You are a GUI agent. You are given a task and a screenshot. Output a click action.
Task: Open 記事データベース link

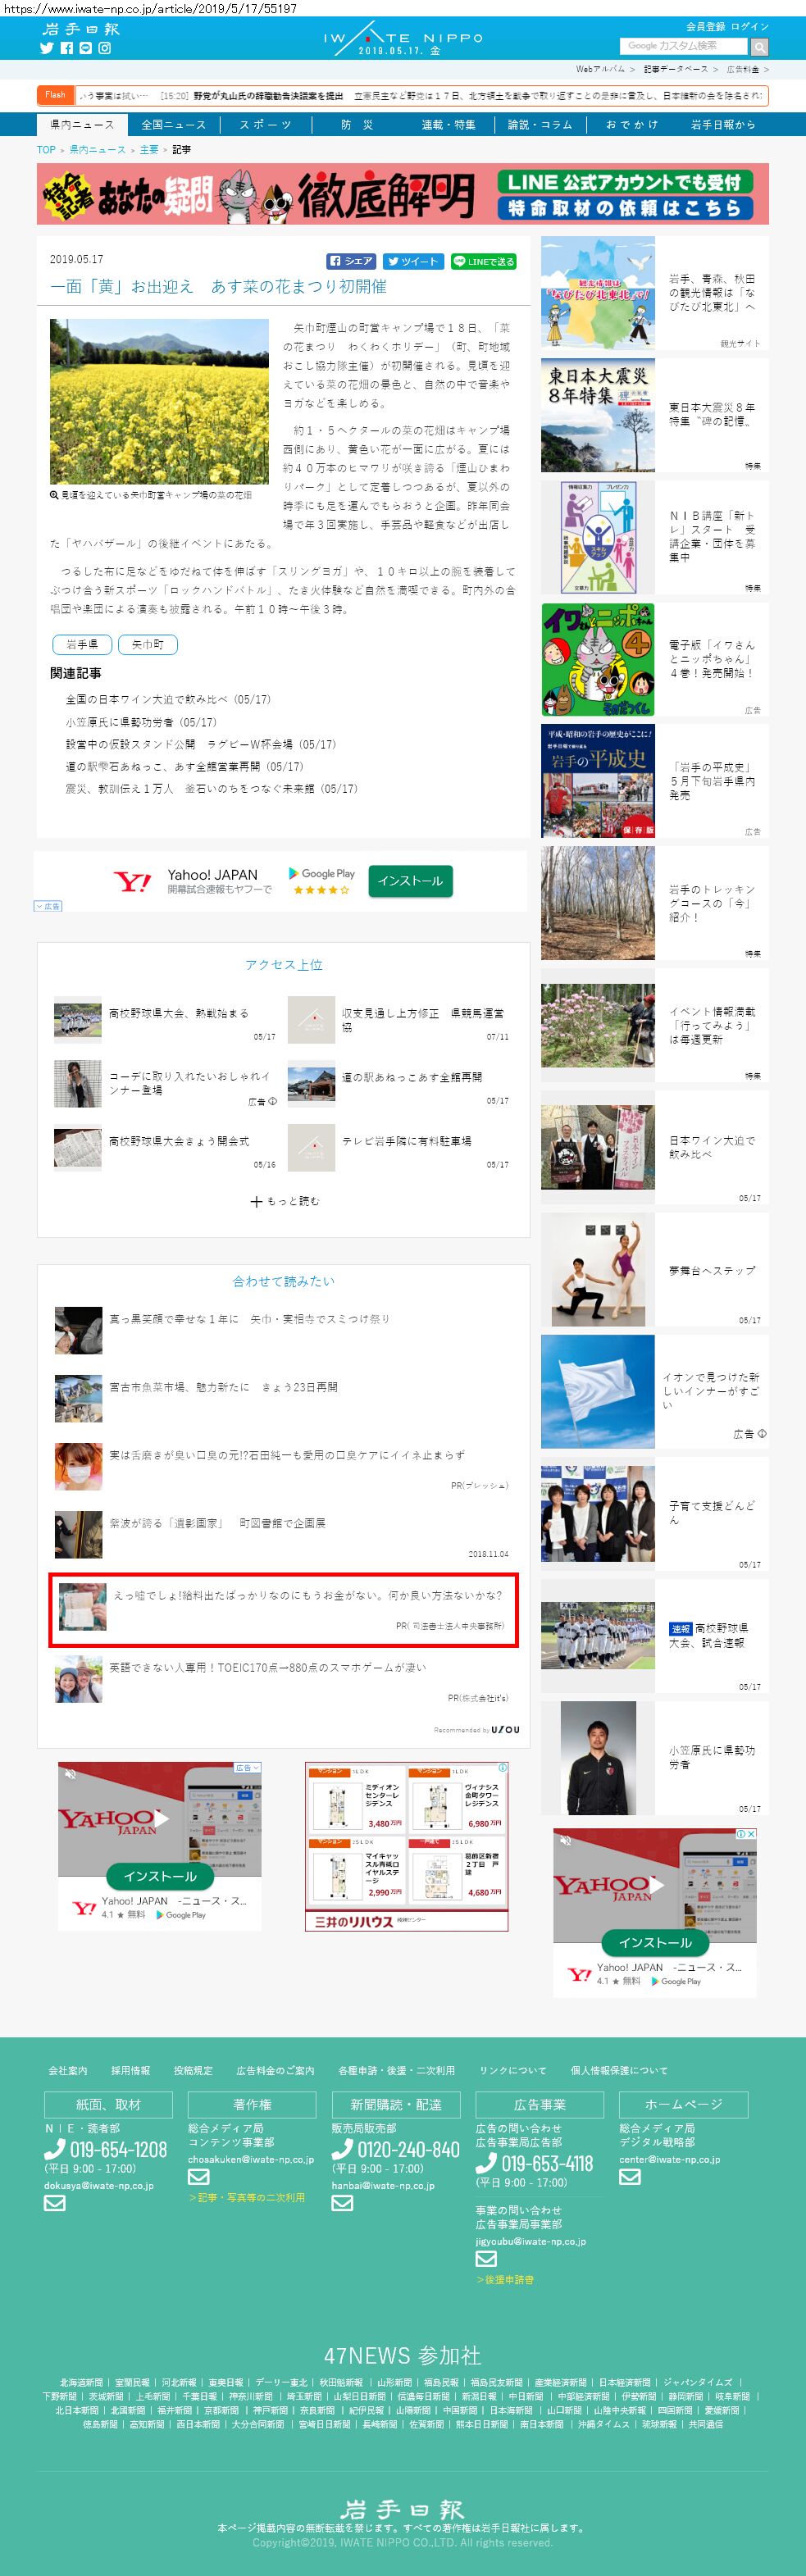click(x=675, y=69)
